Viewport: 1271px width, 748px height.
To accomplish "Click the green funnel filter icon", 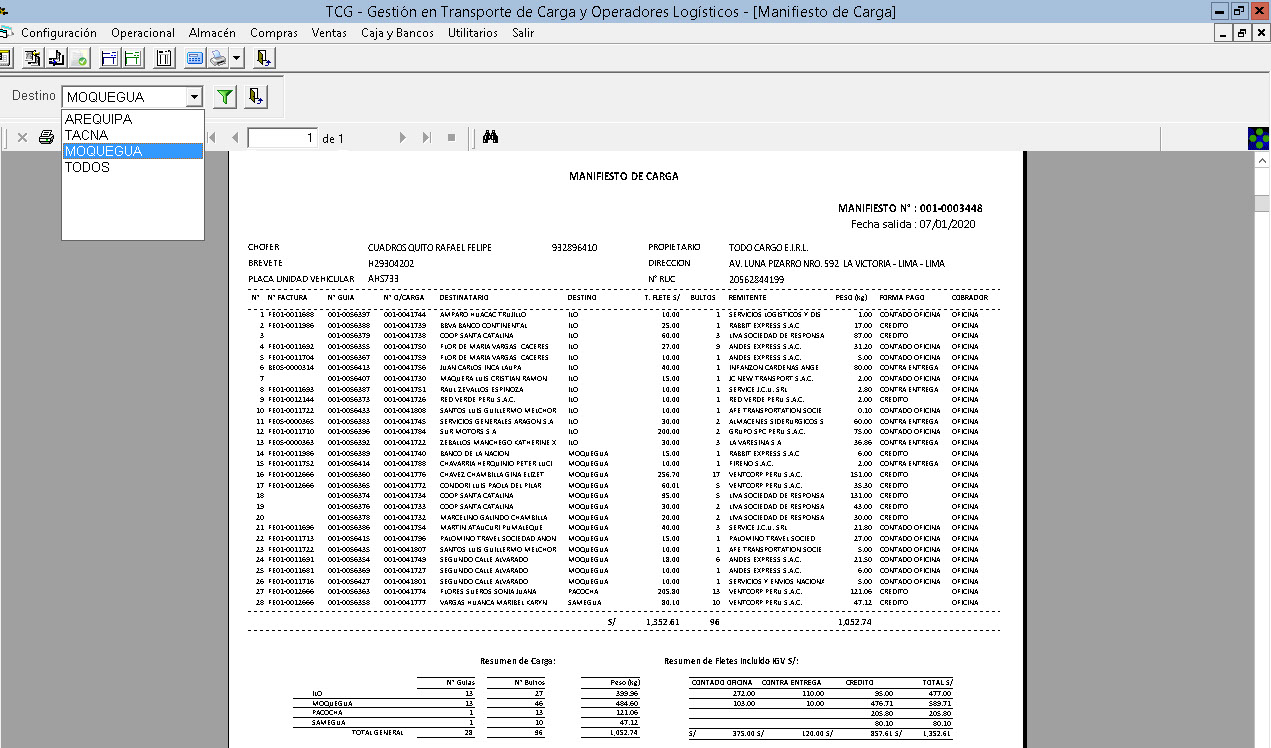I will (226, 97).
